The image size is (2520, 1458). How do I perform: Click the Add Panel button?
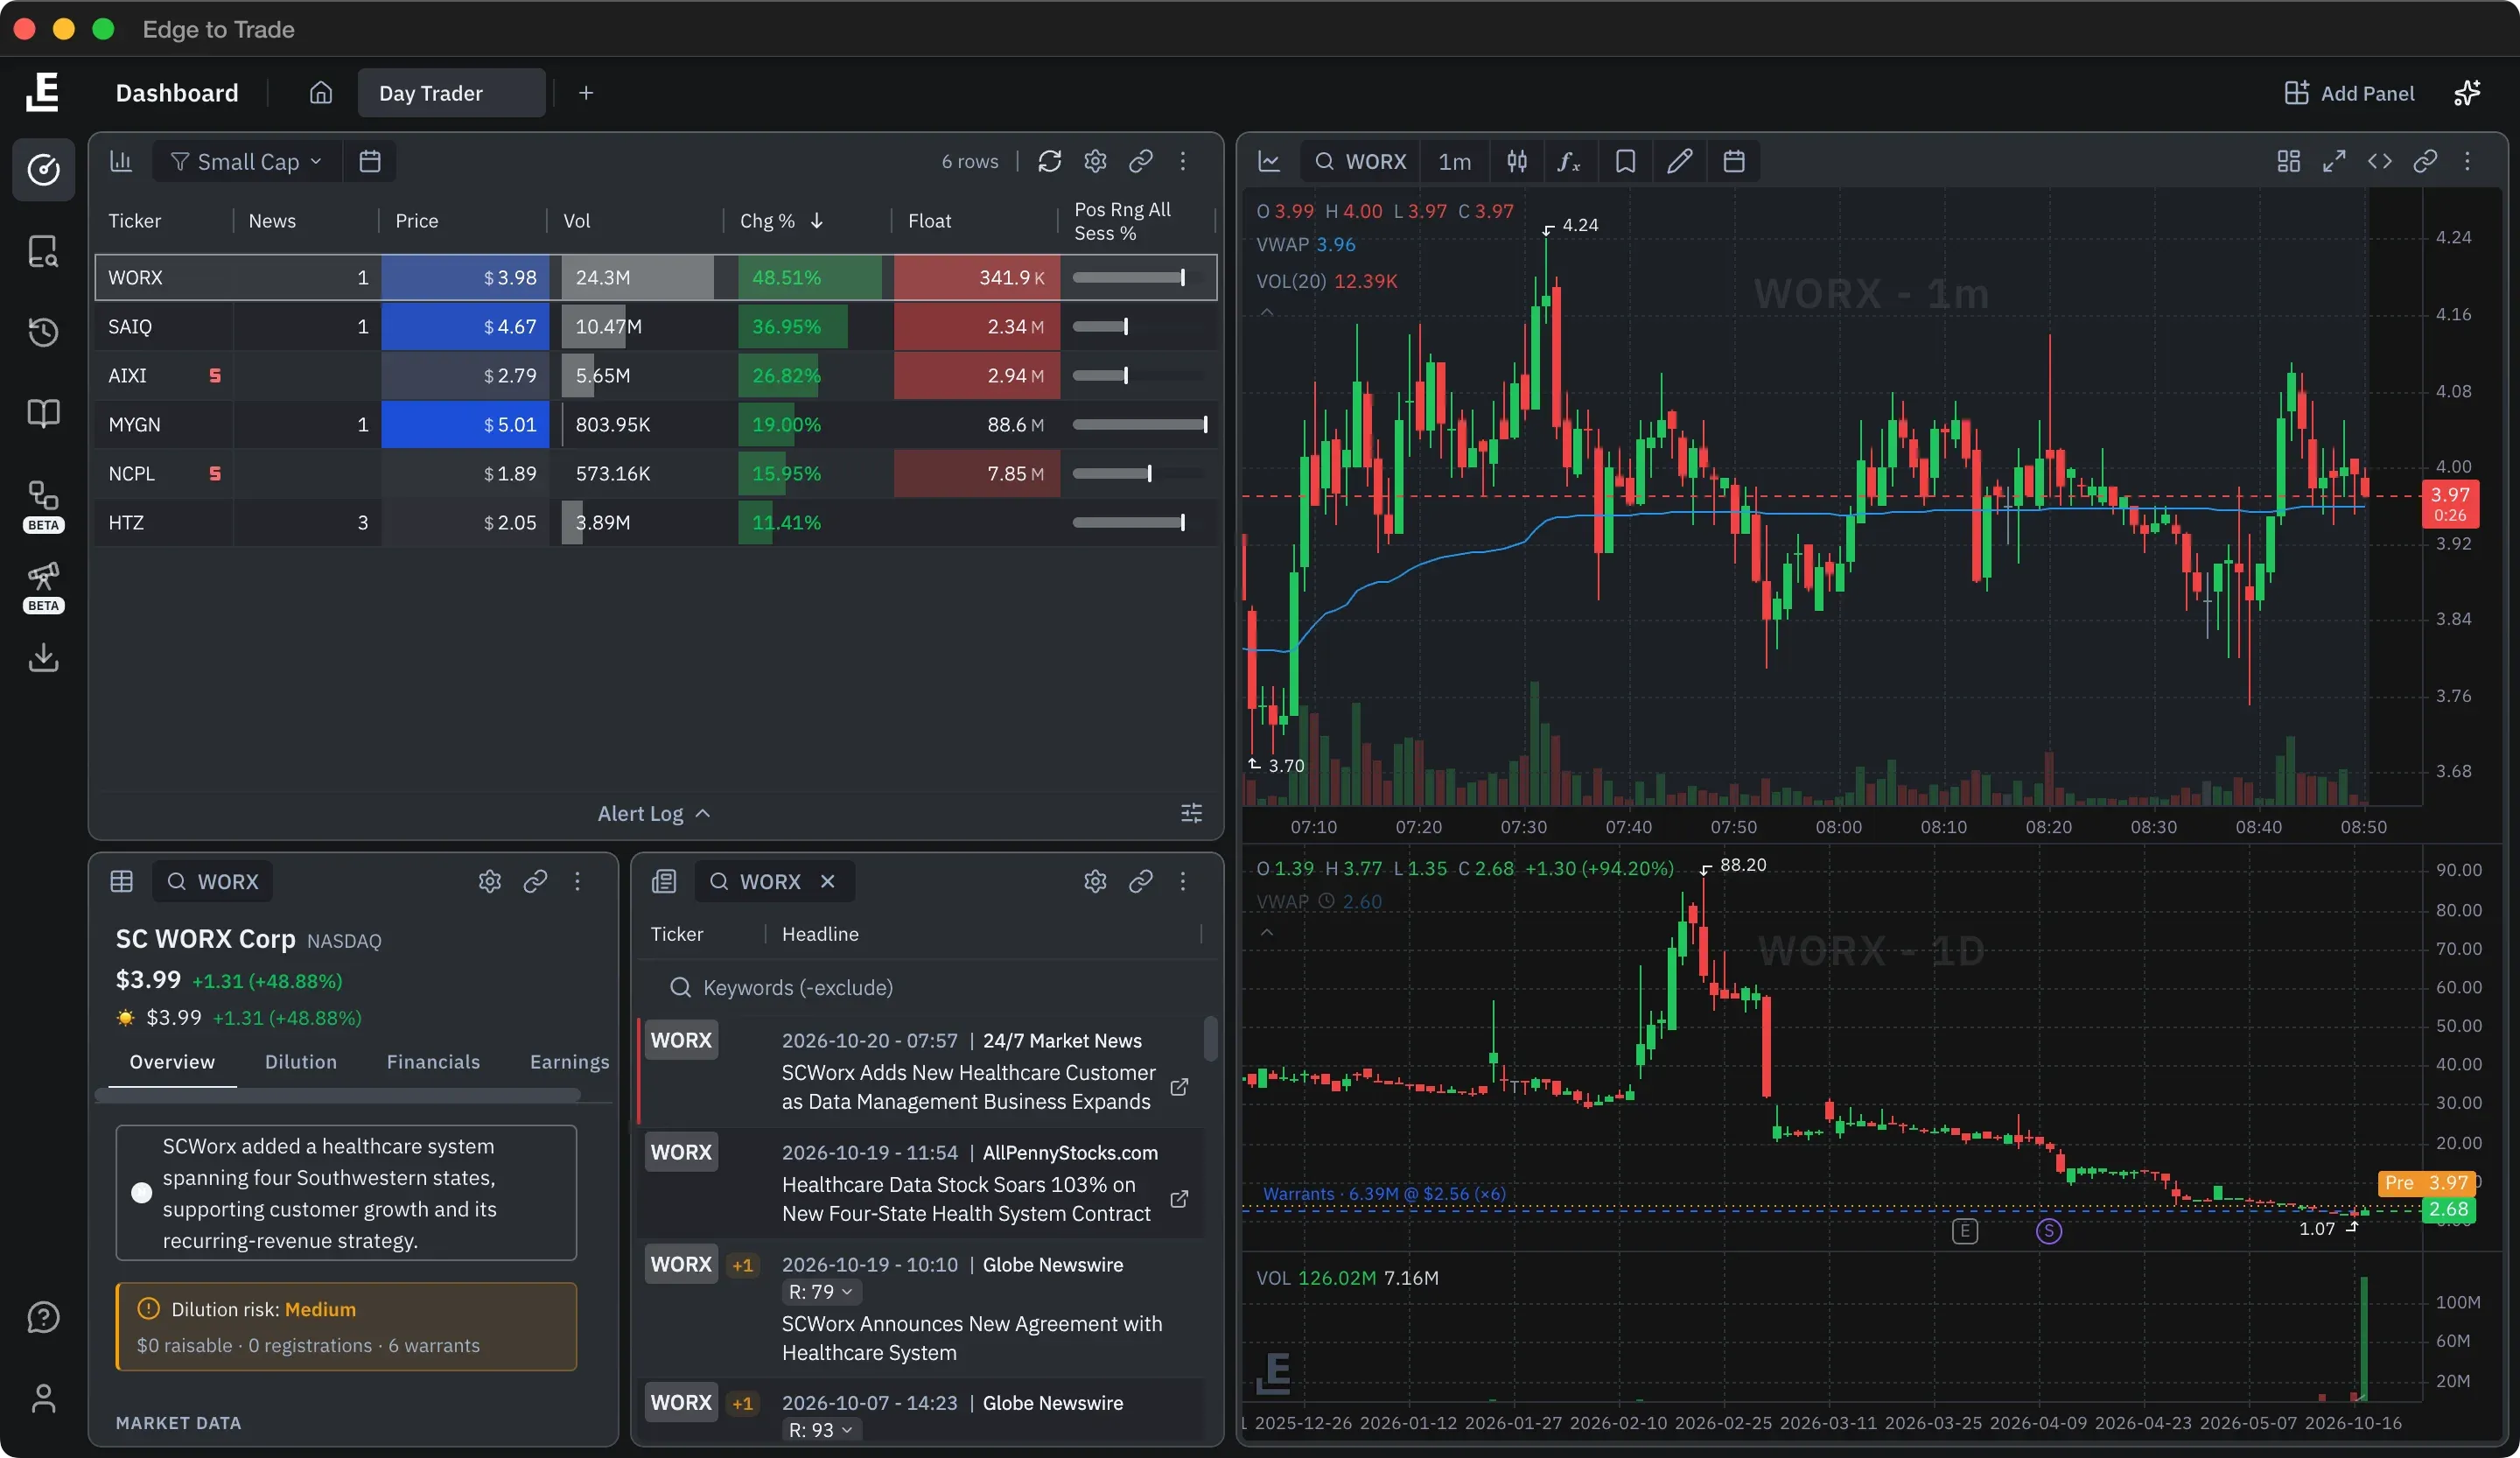pos(2349,93)
